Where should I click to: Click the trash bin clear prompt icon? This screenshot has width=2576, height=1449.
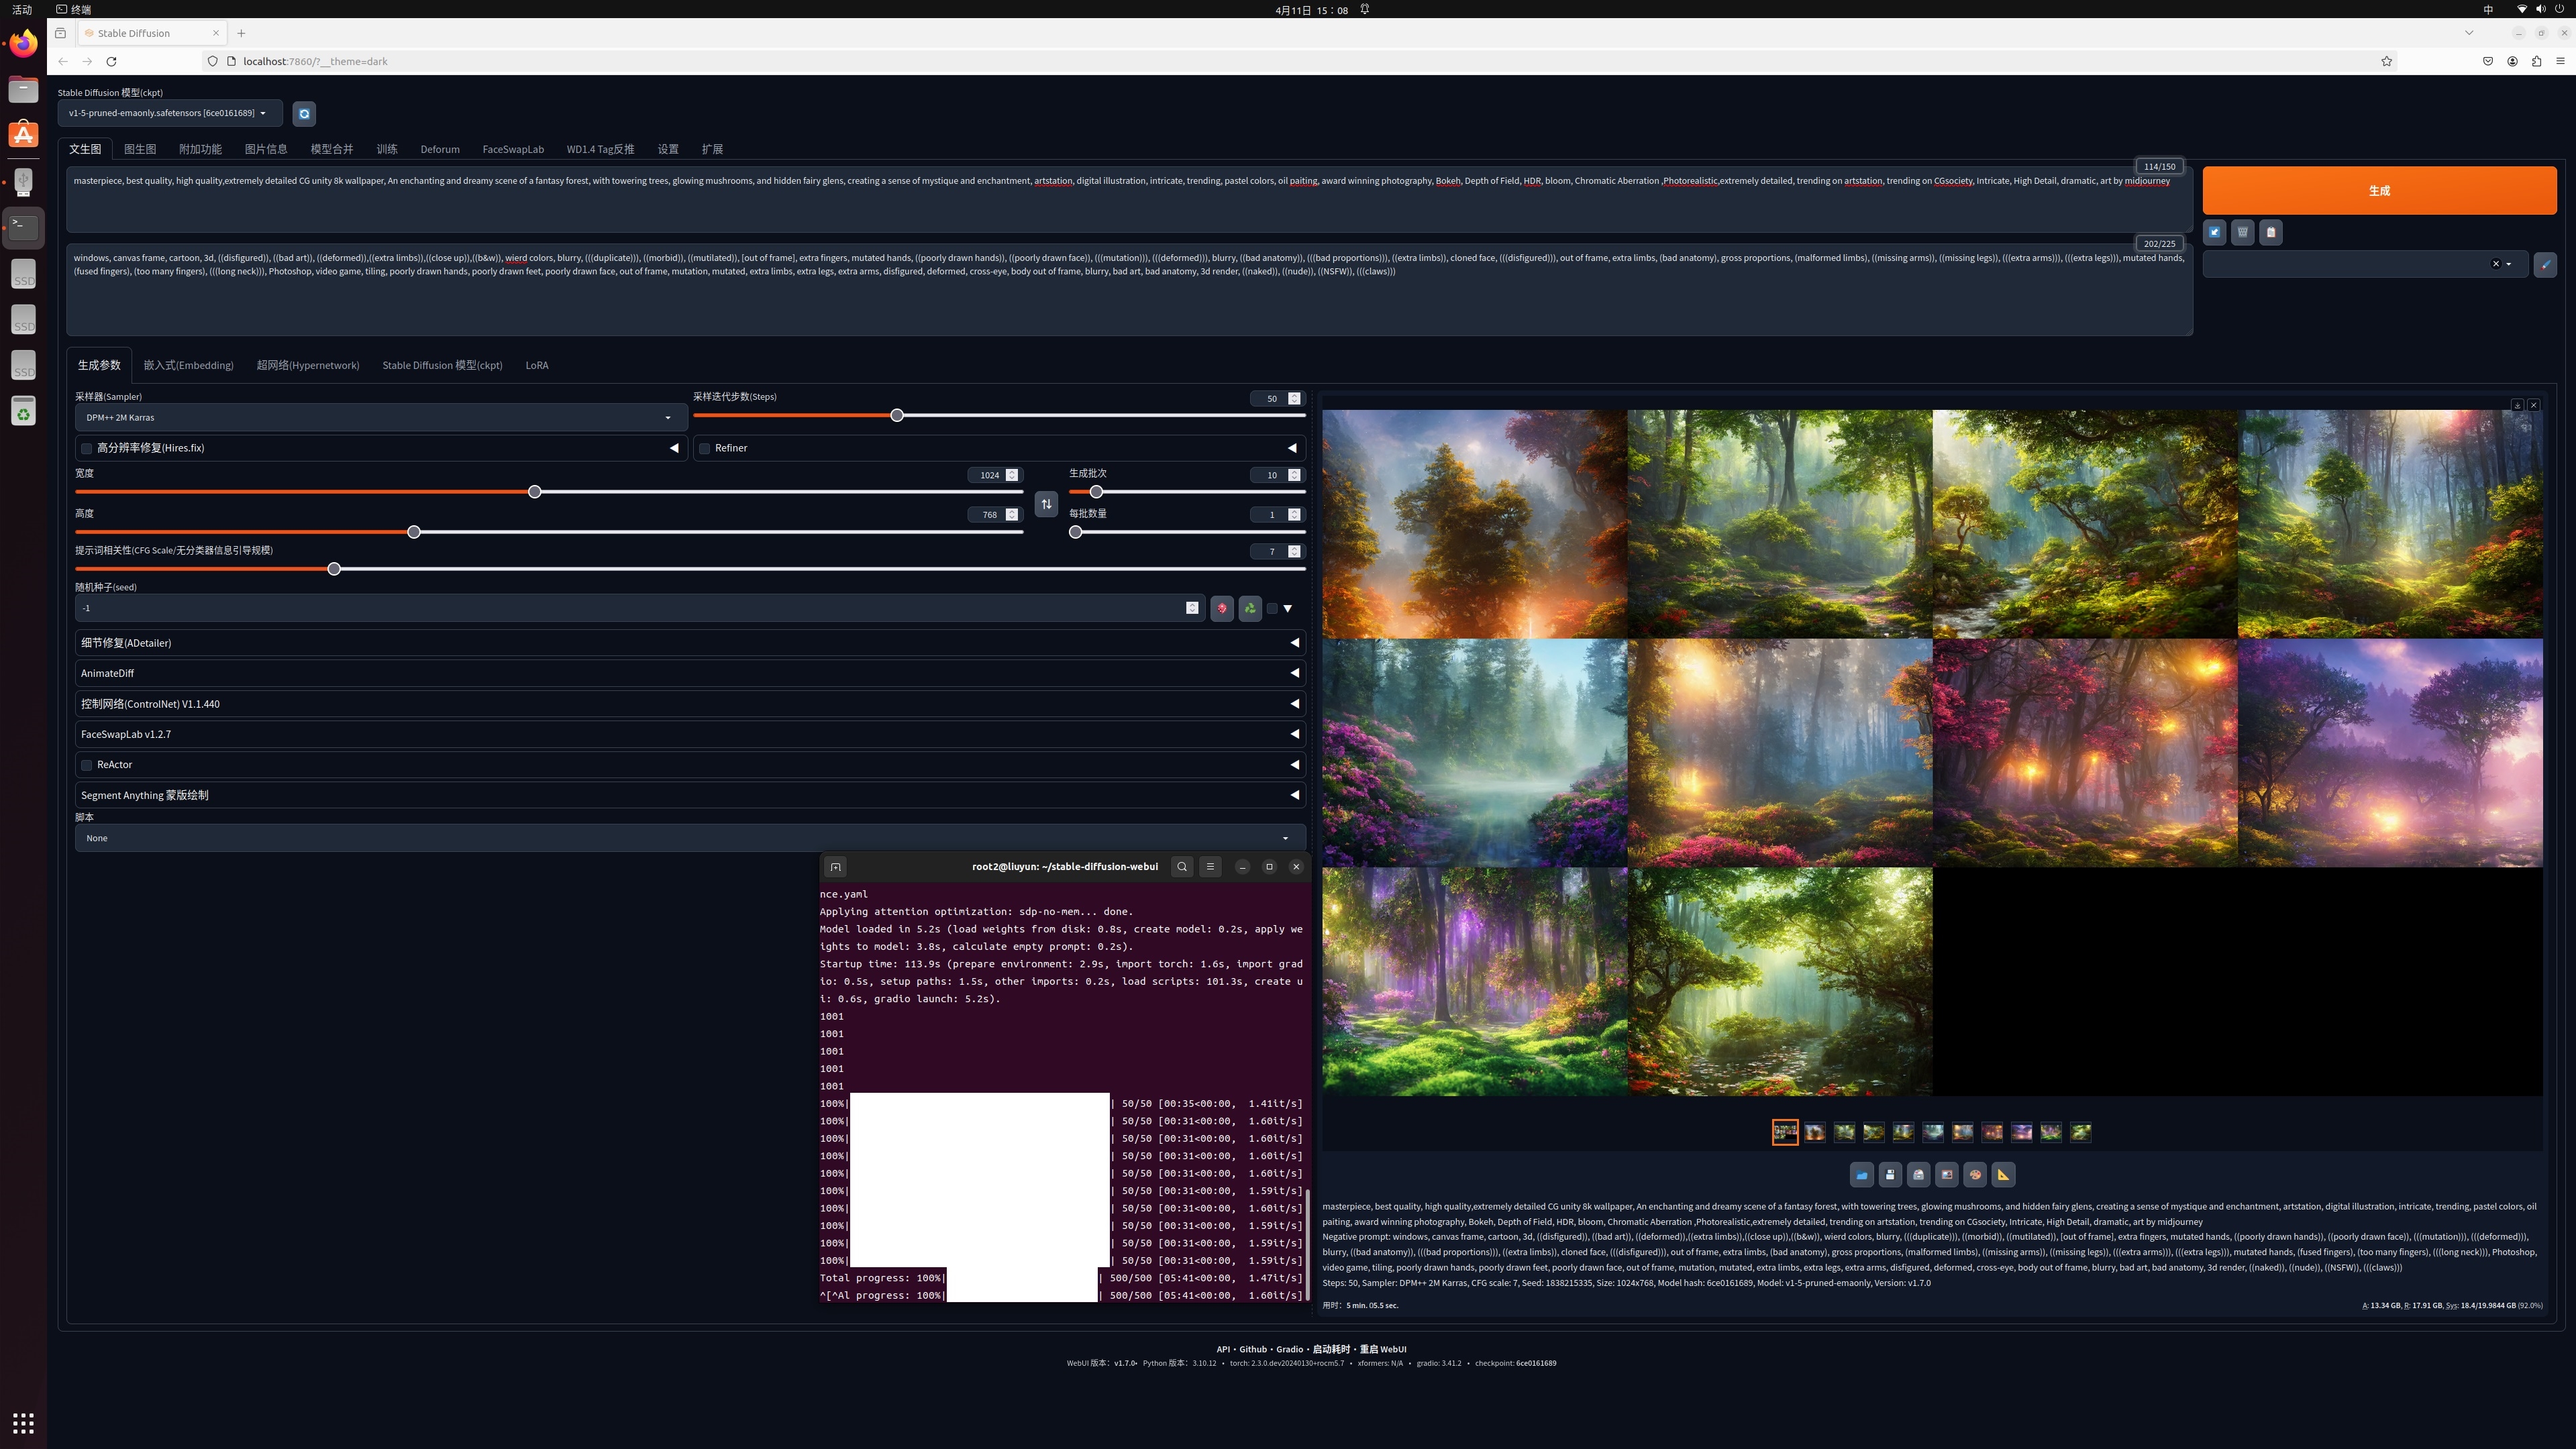coord(2243,232)
